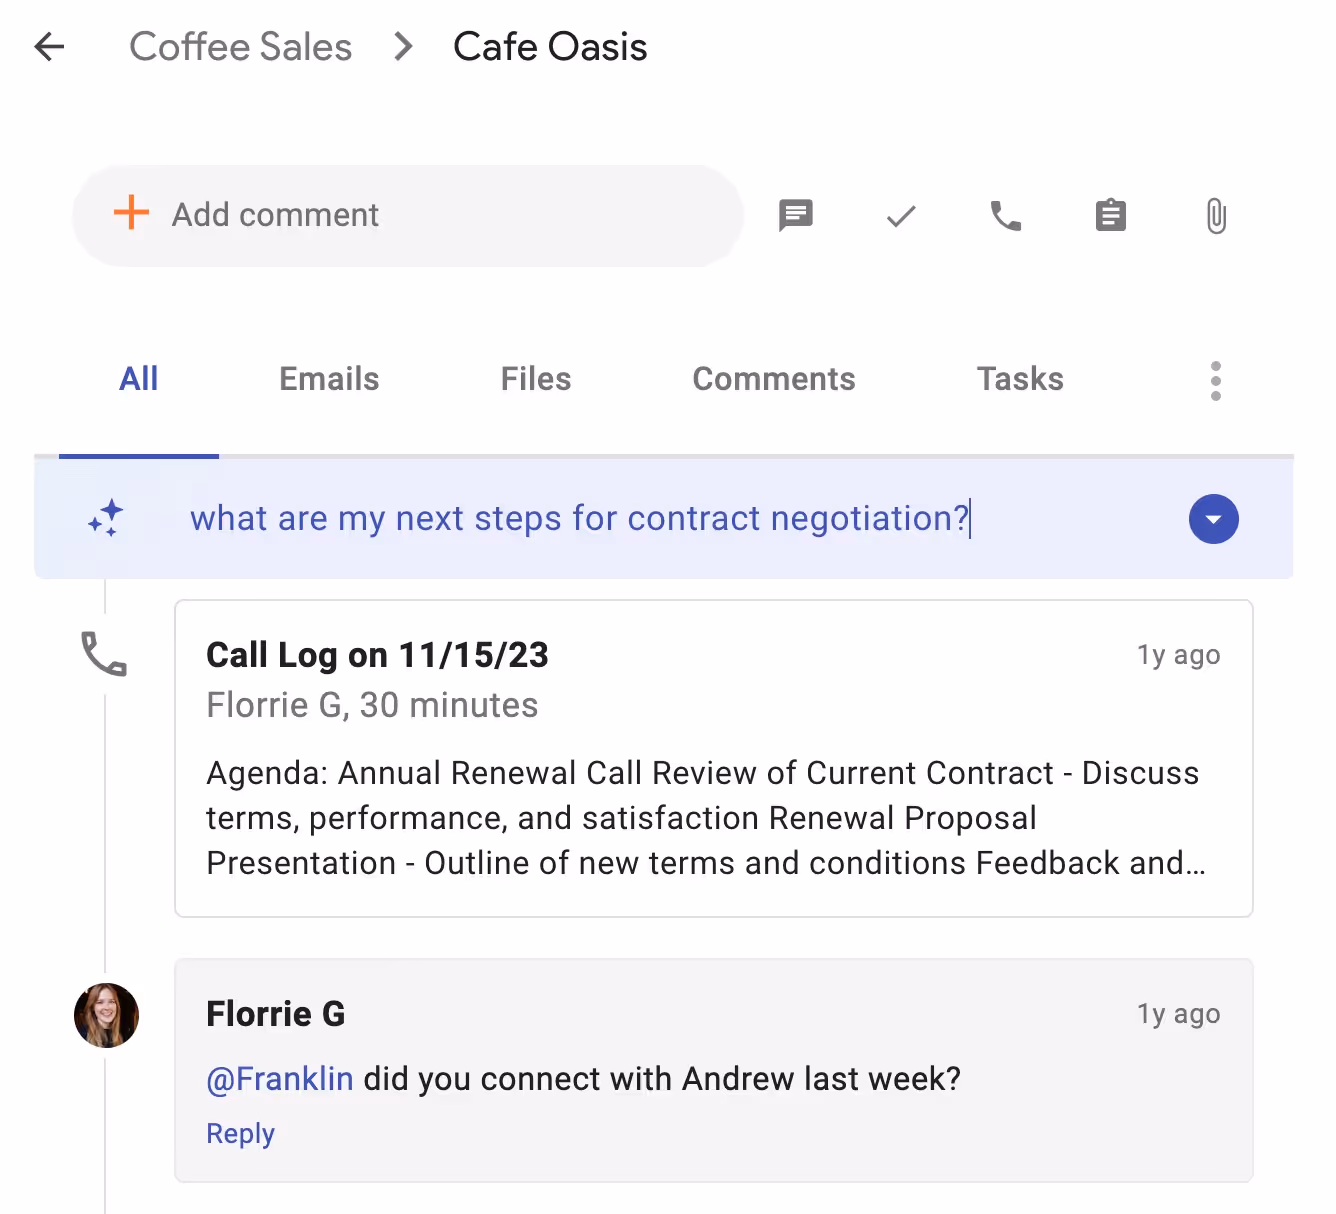The width and height of the screenshot is (1336, 1214).
Task: Click the call log '1y ago' timestamp
Action: (x=1178, y=655)
